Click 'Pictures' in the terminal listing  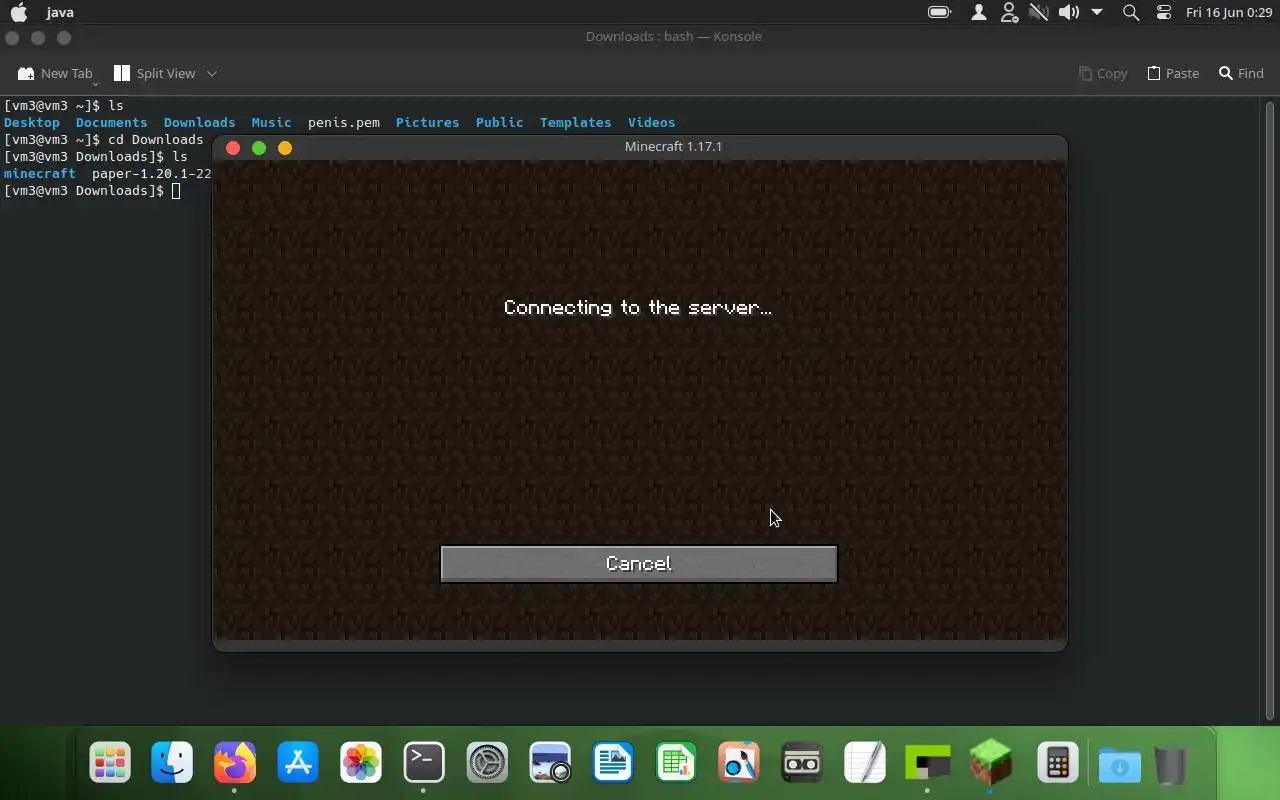tap(427, 122)
